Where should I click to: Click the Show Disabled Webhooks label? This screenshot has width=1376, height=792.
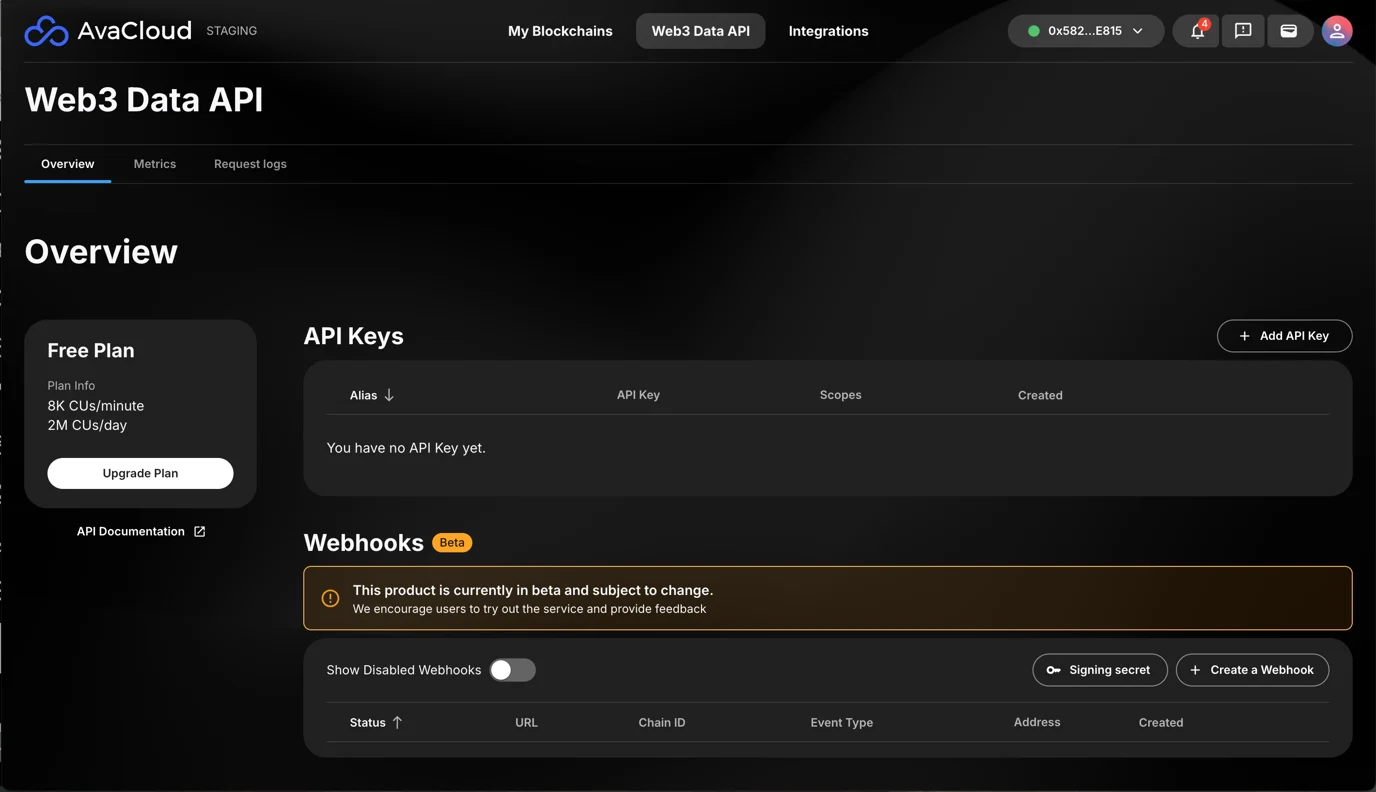click(x=404, y=670)
